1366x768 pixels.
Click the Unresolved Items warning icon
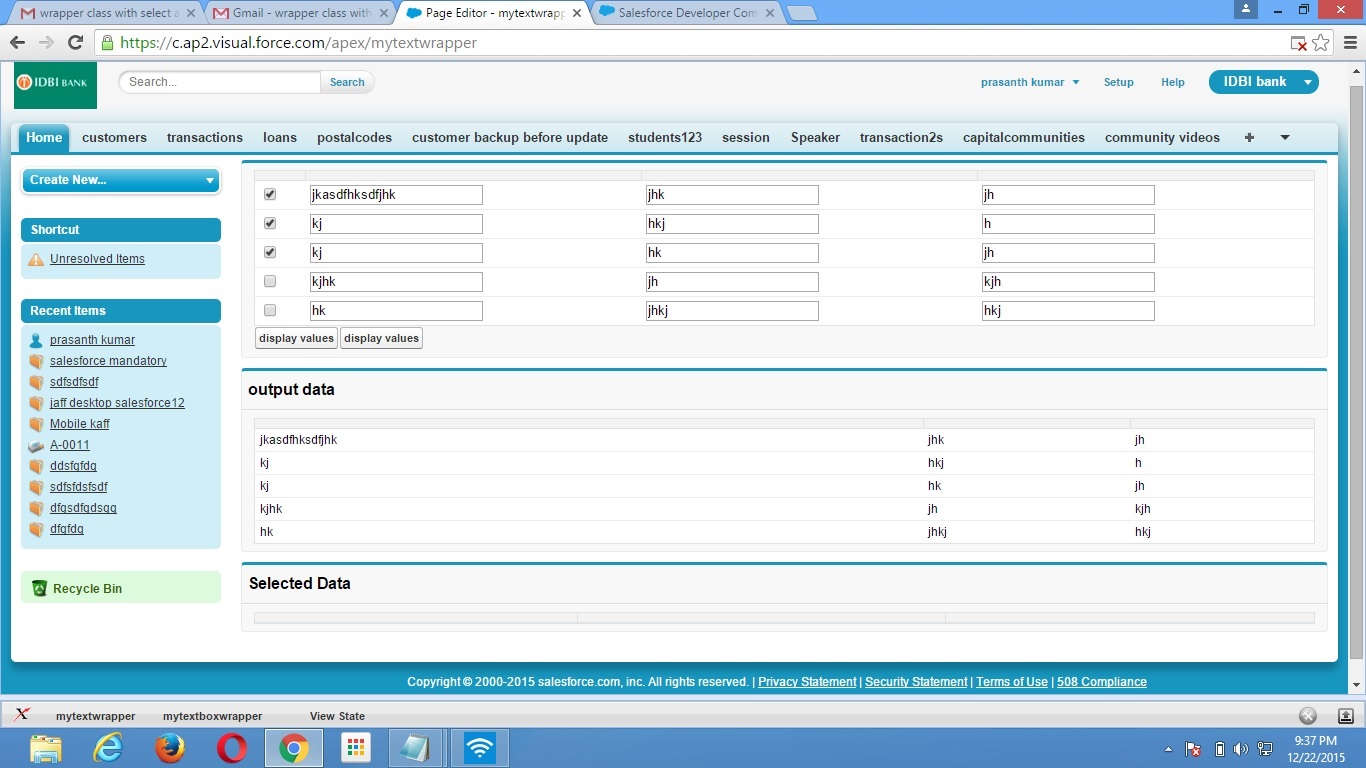tap(36, 259)
